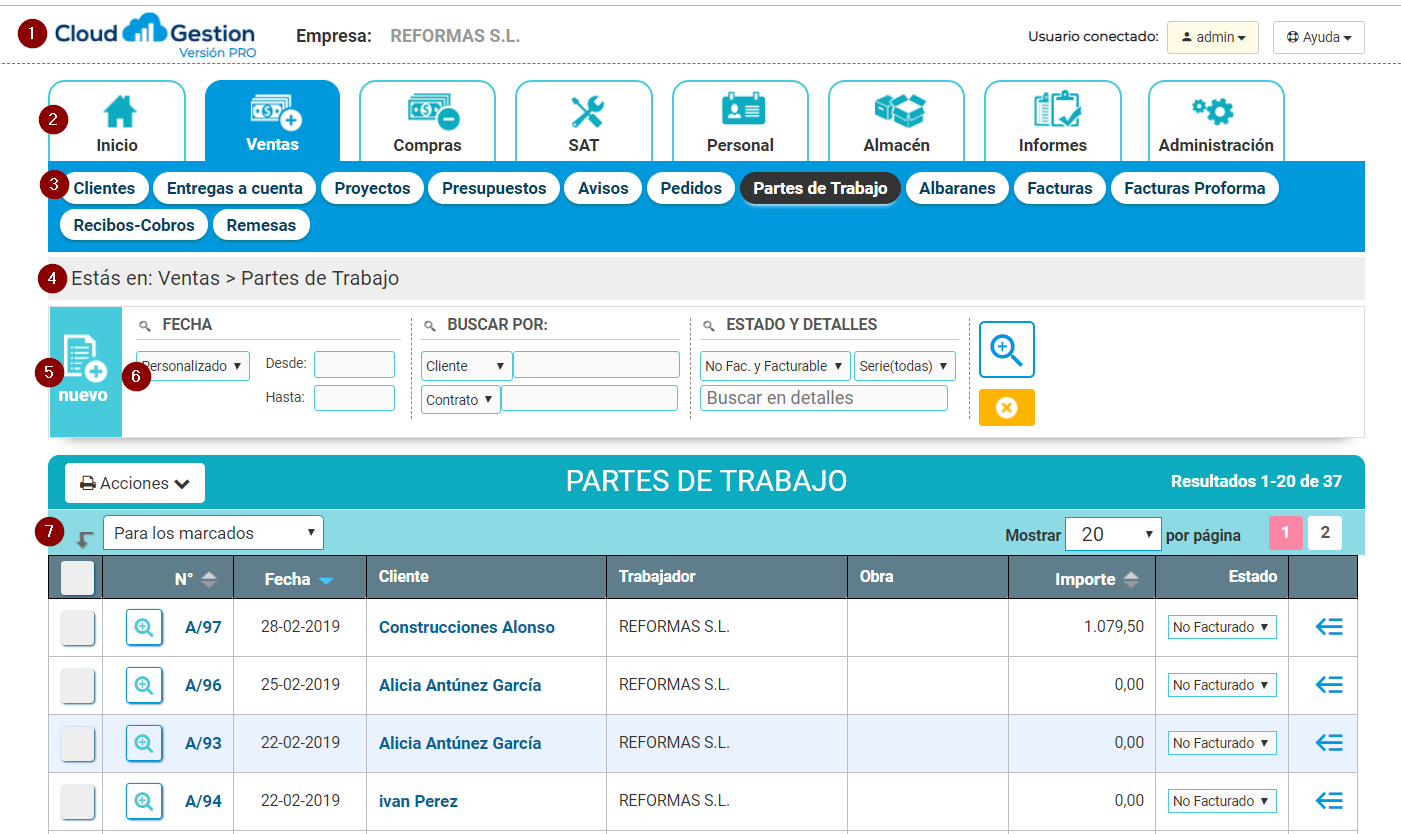The image size is (1401, 834).
Task: Run search using the blue magnifier button
Action: [1006, 349]
